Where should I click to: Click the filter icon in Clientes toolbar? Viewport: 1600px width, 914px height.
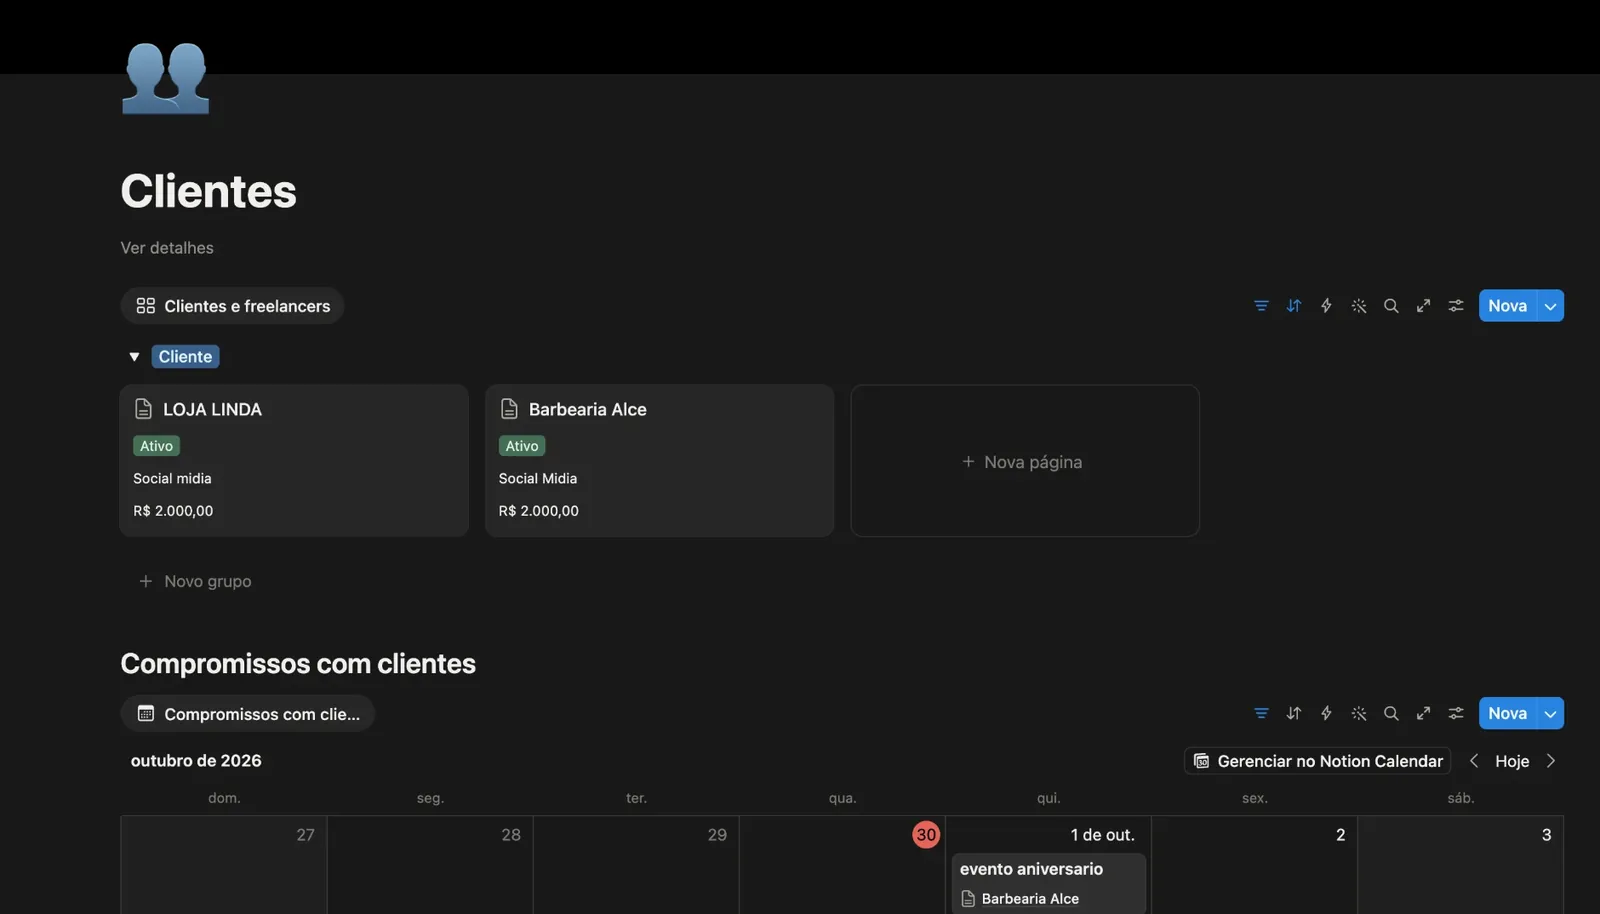point(1261,306)
